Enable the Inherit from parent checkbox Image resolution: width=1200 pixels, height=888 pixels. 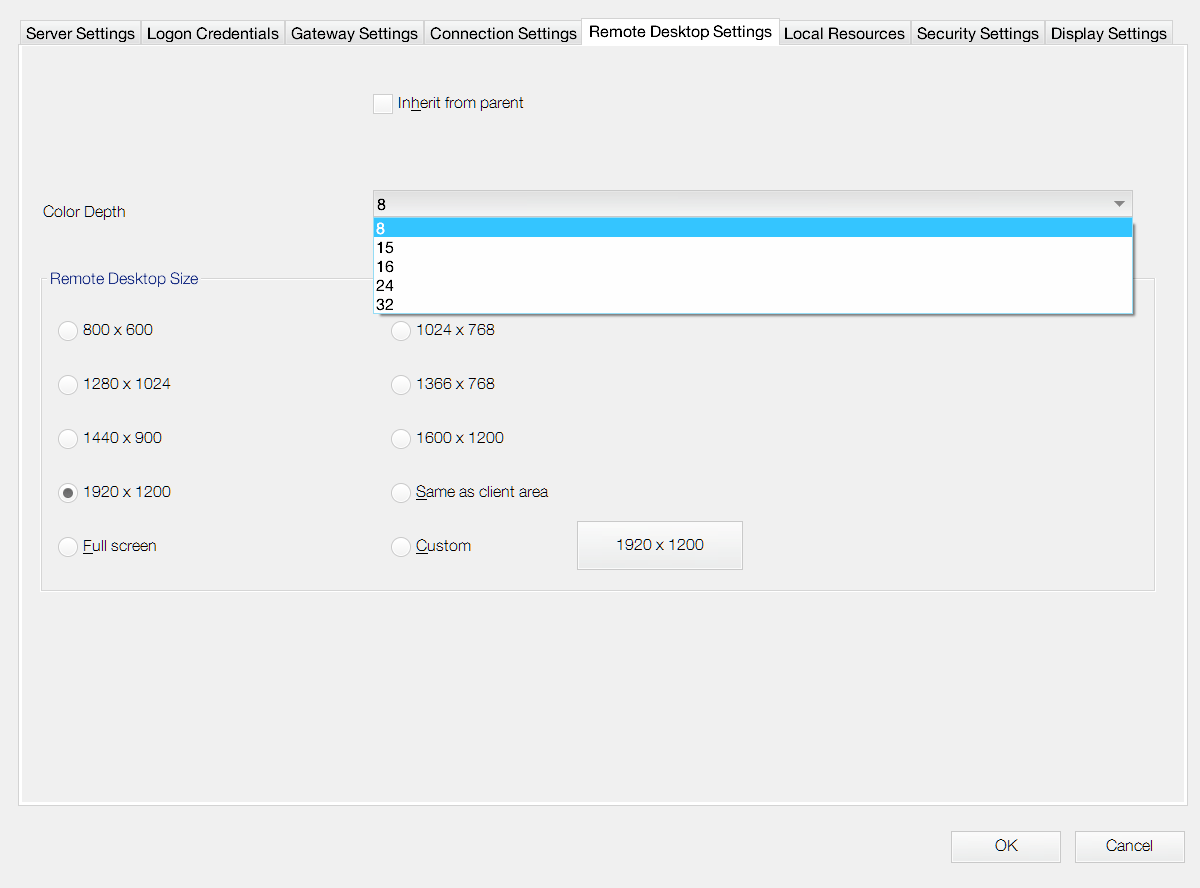click(x=383, y=104)
